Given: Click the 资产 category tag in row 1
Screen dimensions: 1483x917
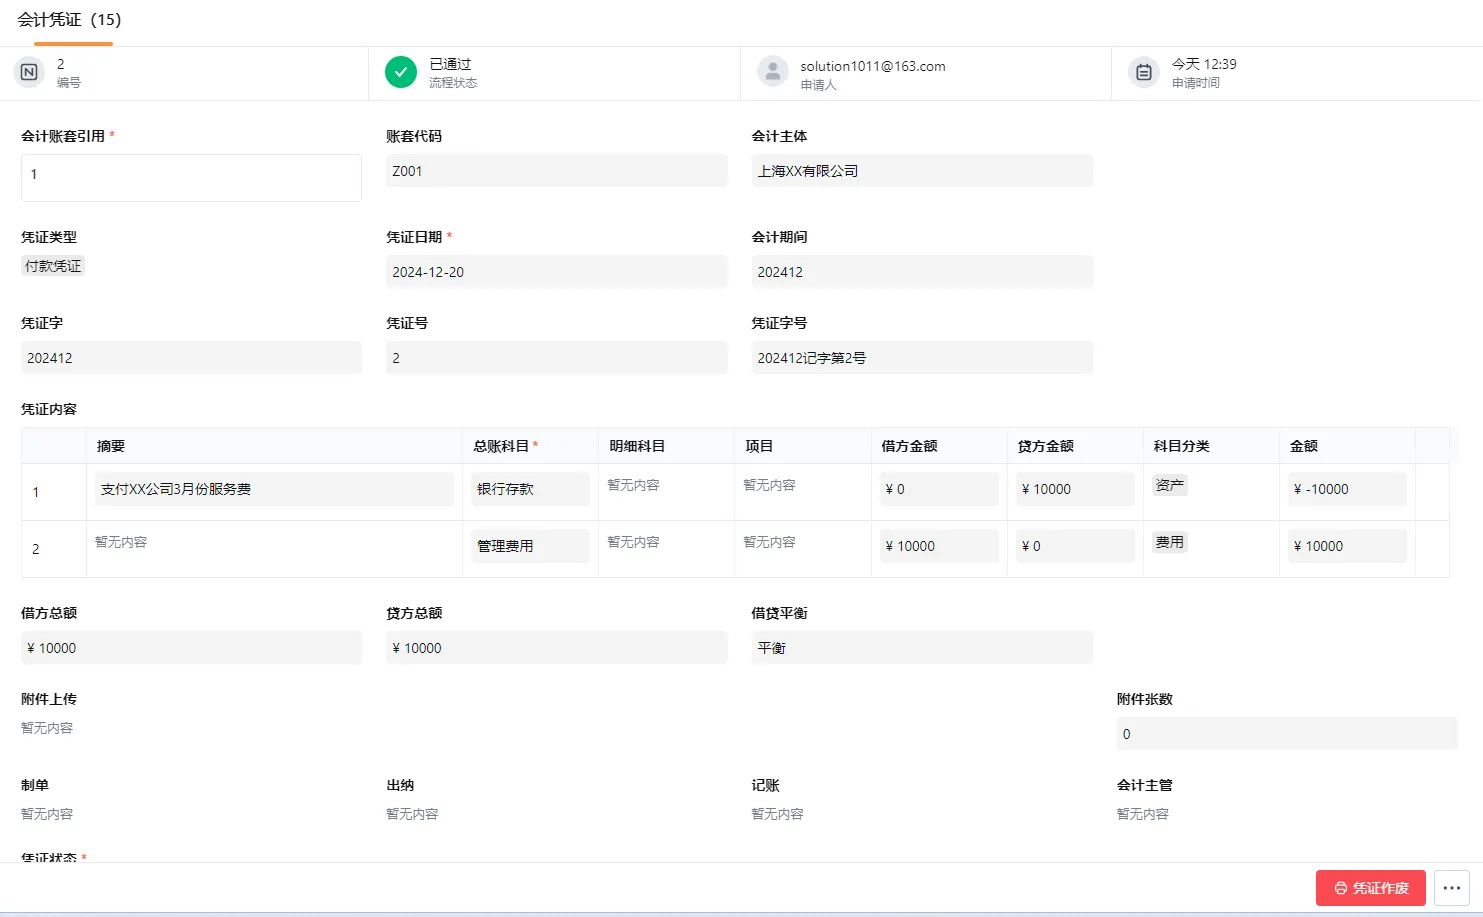Looking at the screenshot, I should coord(1170,484).
